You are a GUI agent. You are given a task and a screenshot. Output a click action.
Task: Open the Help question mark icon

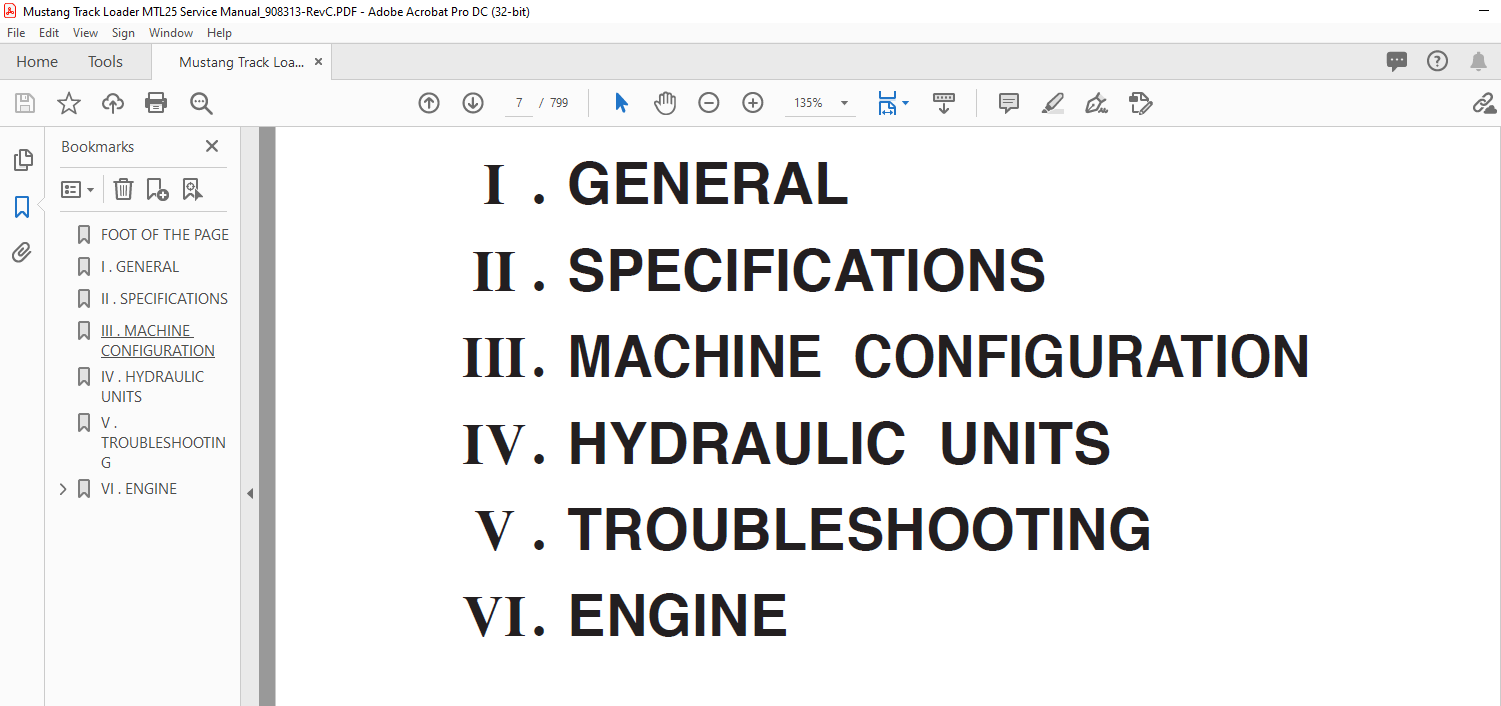tap(1437, 61)
